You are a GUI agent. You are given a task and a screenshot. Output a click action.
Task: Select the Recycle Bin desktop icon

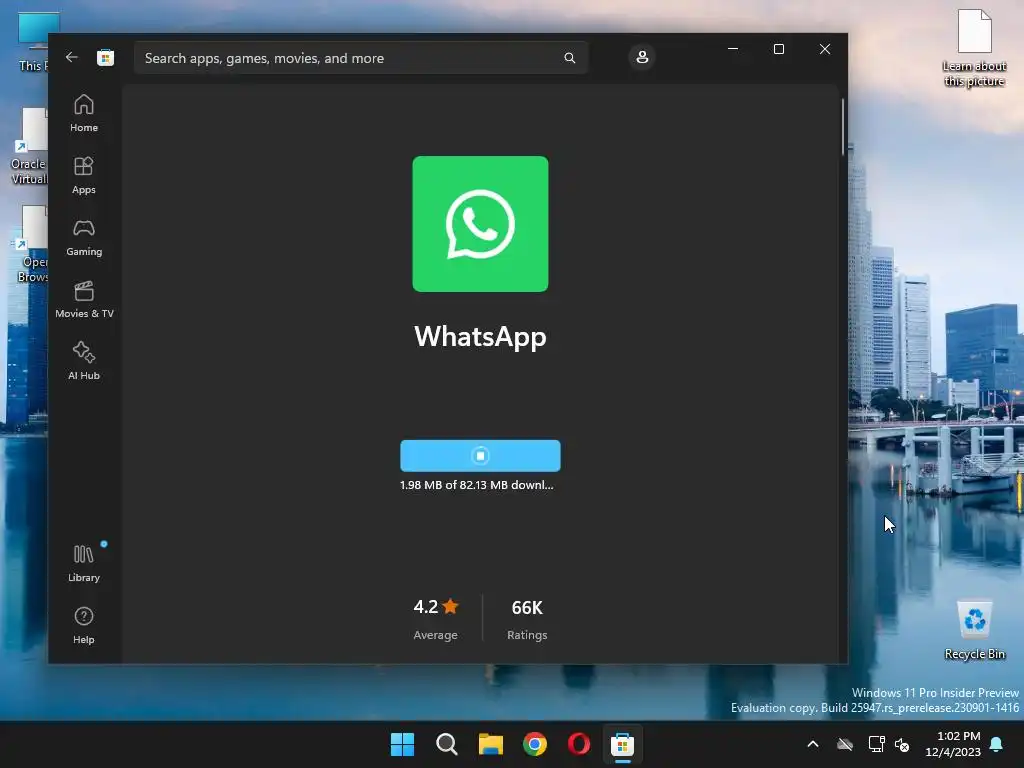(974, 631)
